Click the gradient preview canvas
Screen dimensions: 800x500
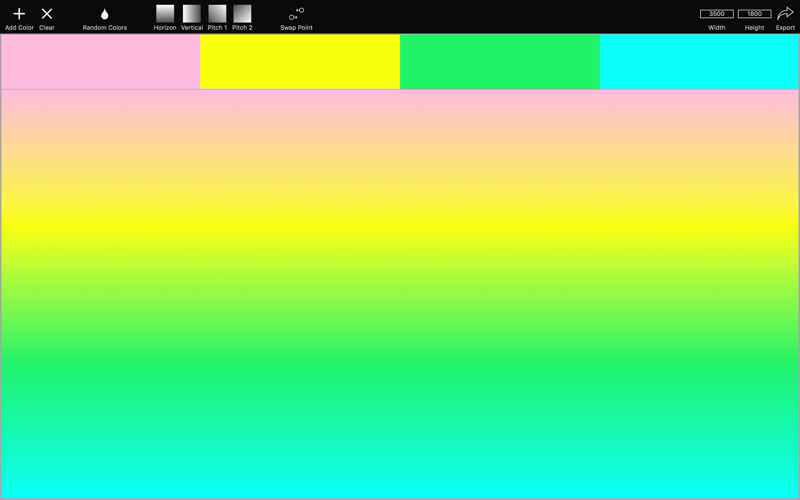(x=400, y=294)
